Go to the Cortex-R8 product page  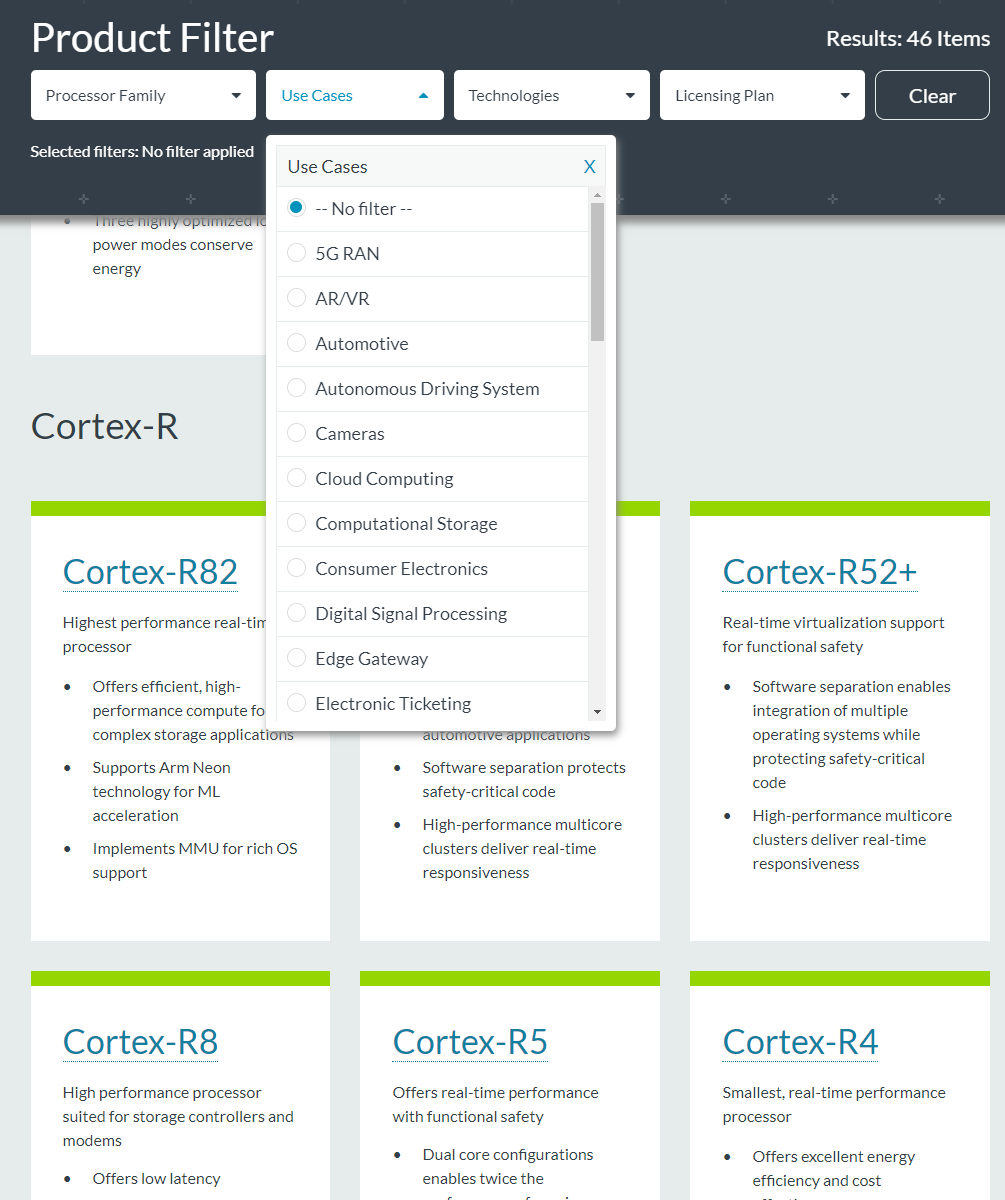pos(140,1042)
